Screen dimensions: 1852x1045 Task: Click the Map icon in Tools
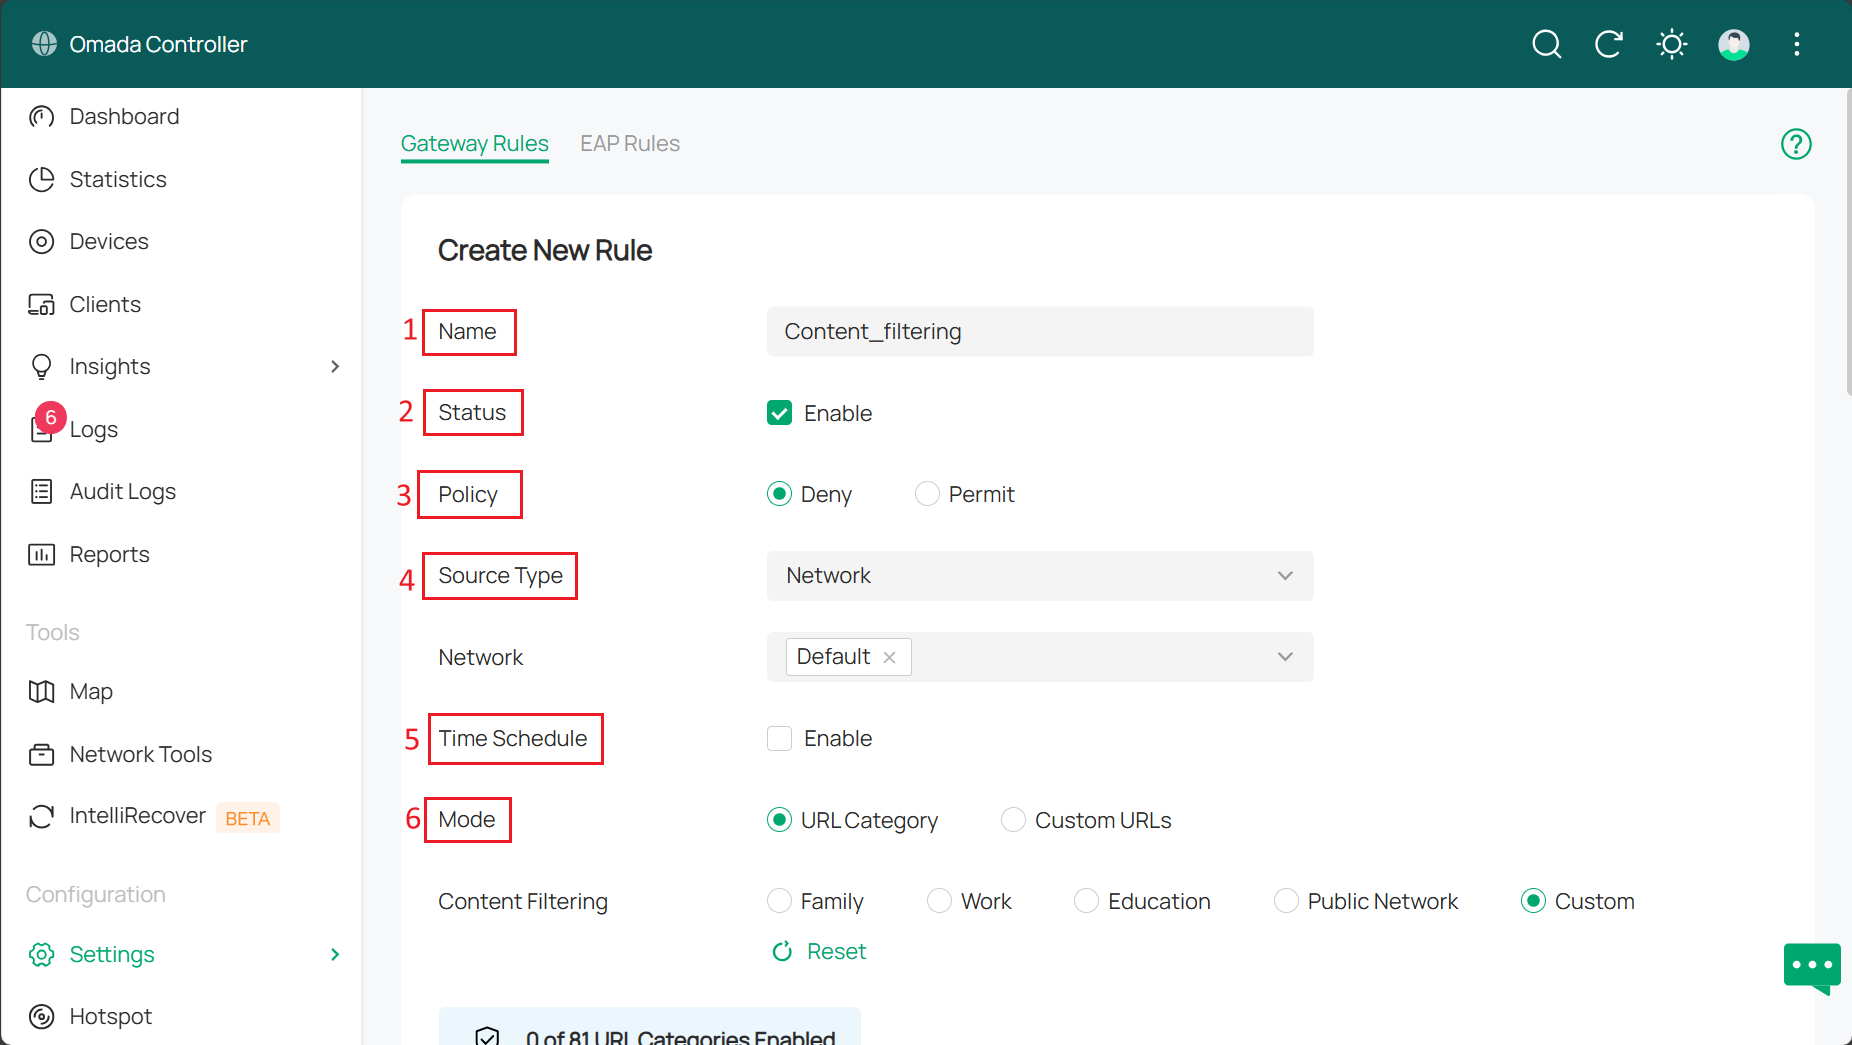coord(41,692)
